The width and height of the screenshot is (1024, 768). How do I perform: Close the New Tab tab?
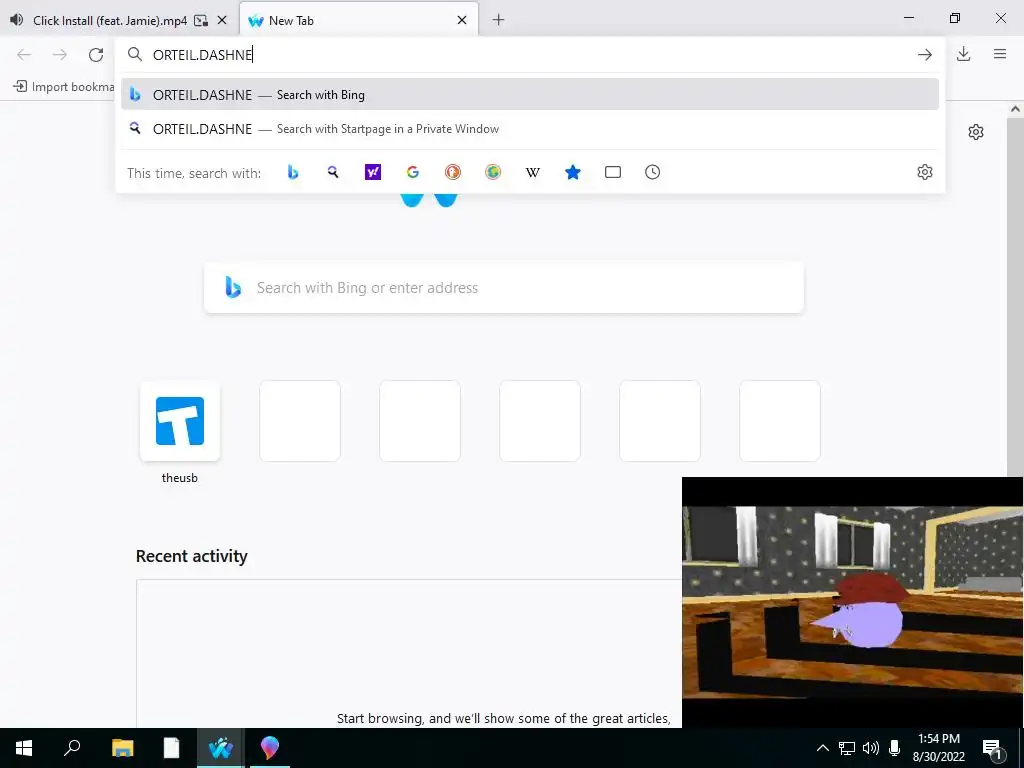point(462,20)
